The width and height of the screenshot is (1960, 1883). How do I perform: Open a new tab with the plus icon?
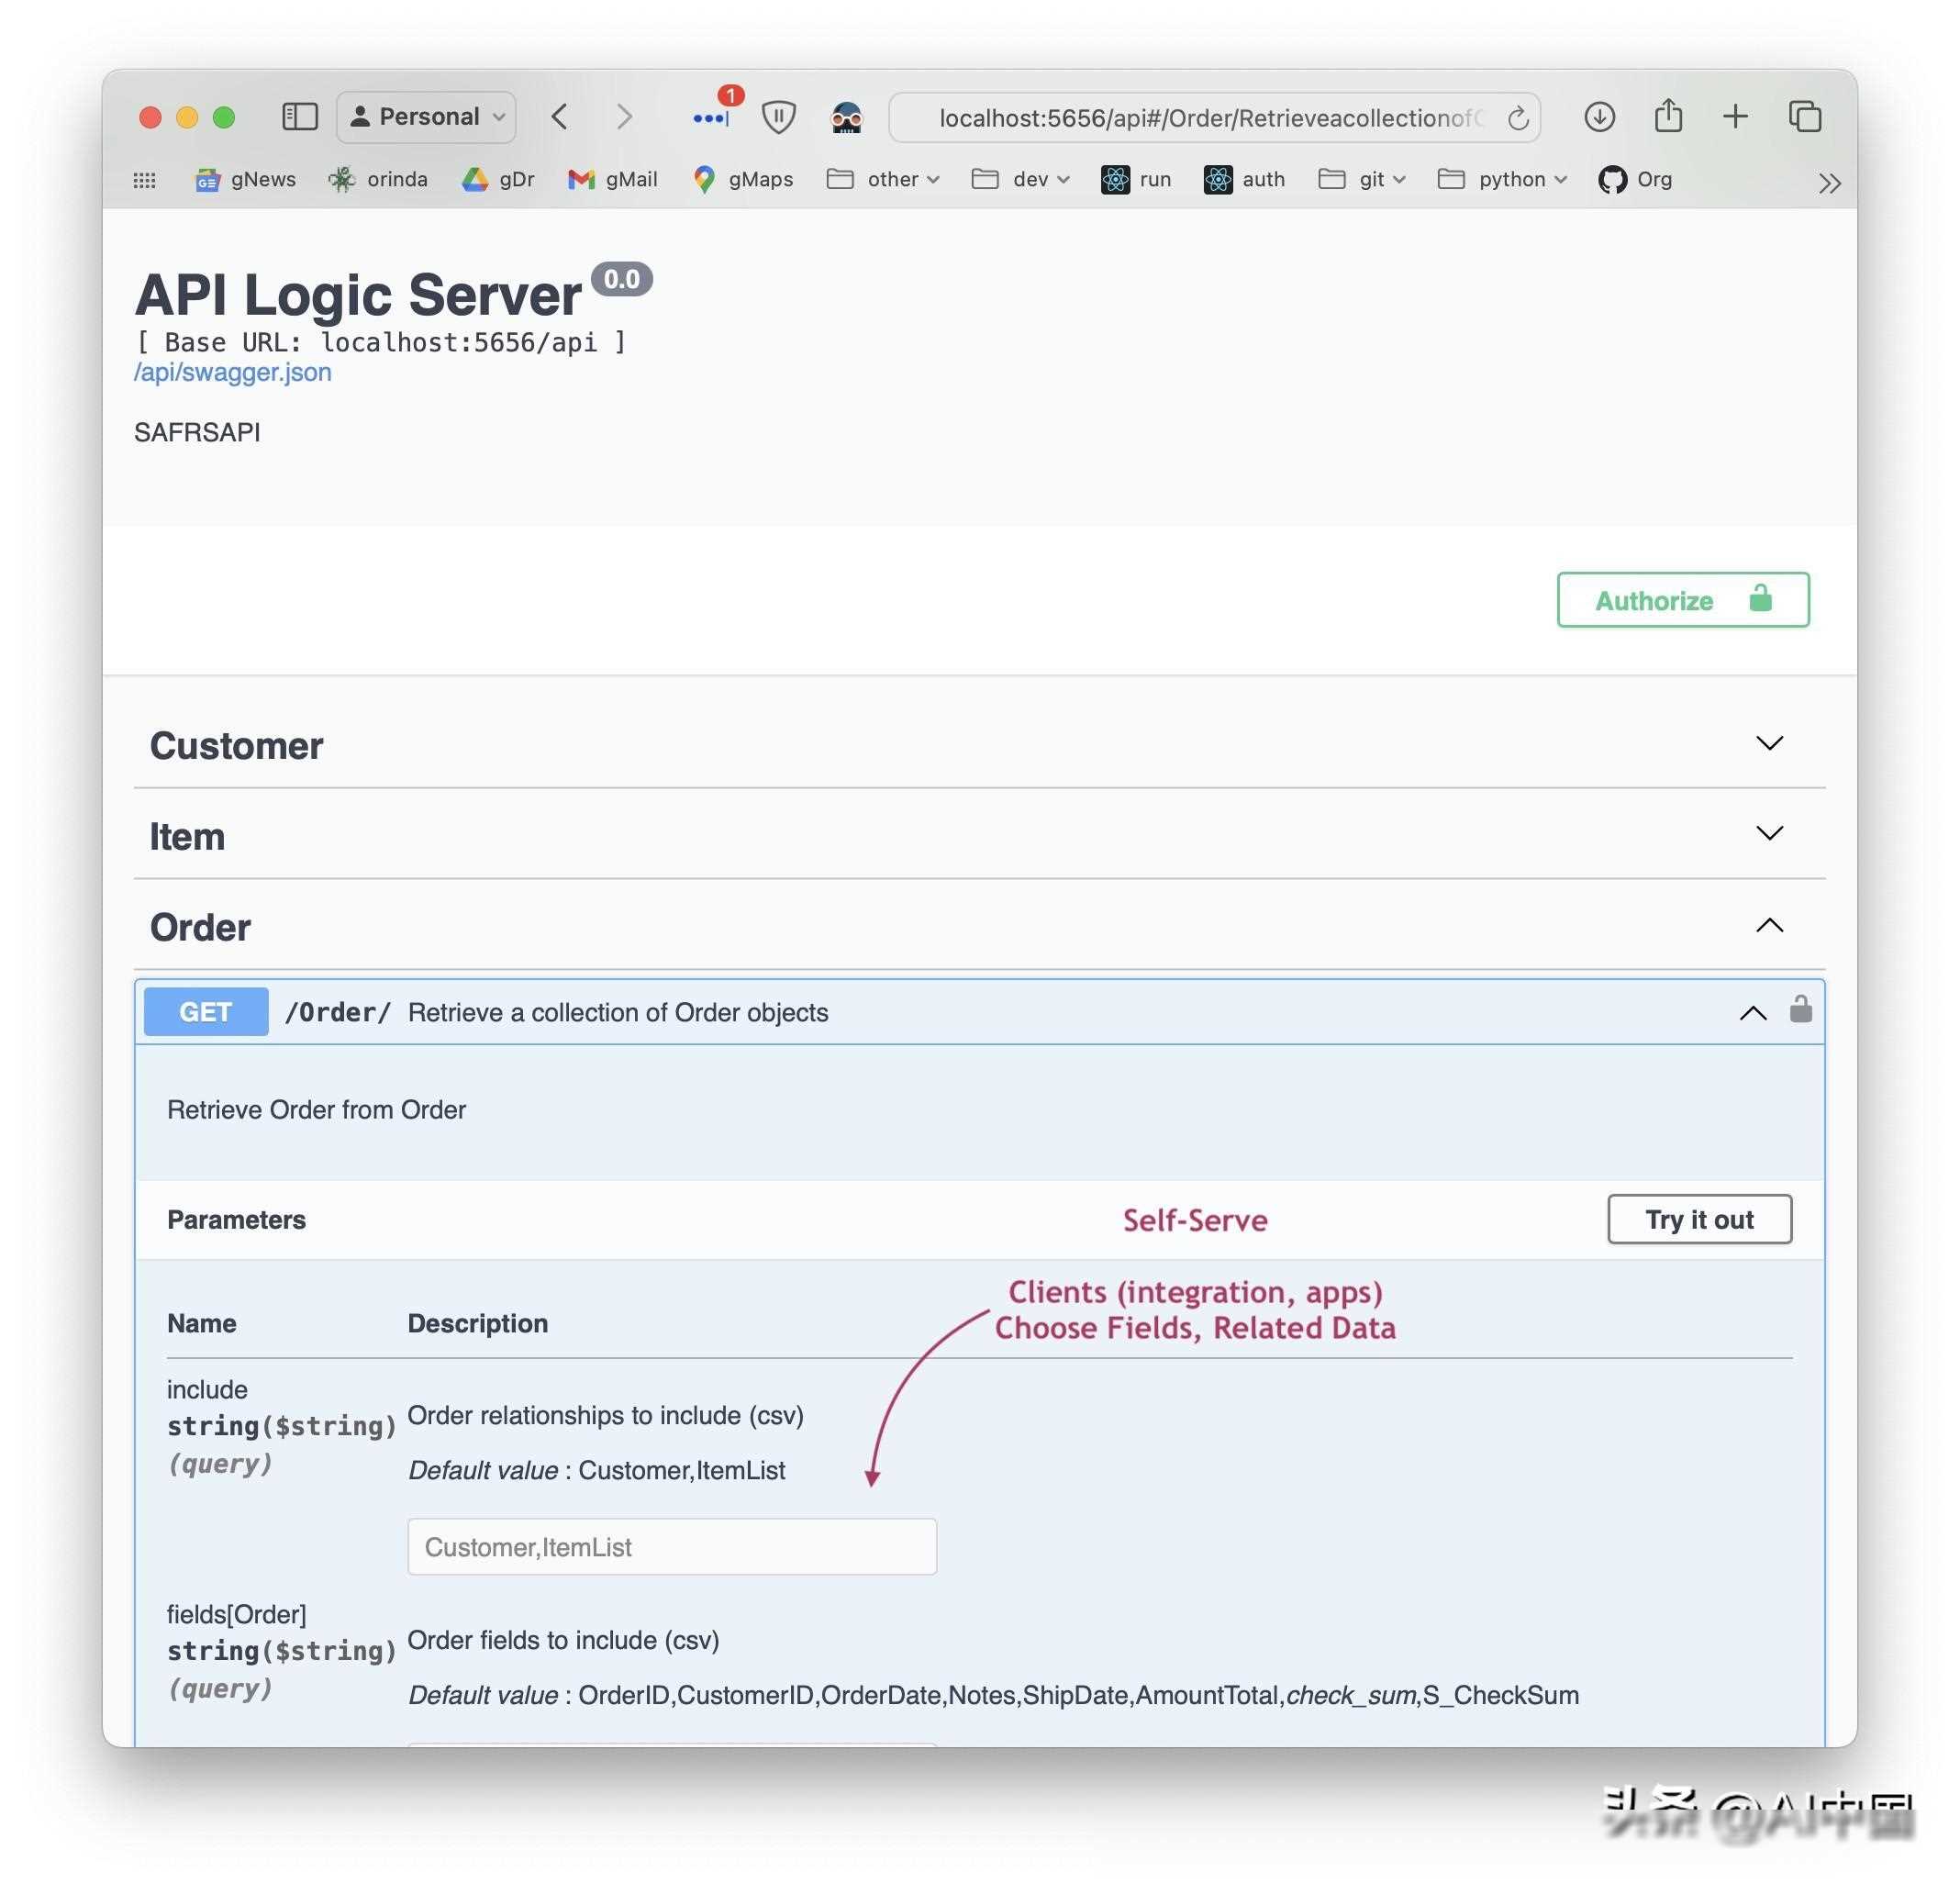pyautogui.click(x=1736, y=117)
